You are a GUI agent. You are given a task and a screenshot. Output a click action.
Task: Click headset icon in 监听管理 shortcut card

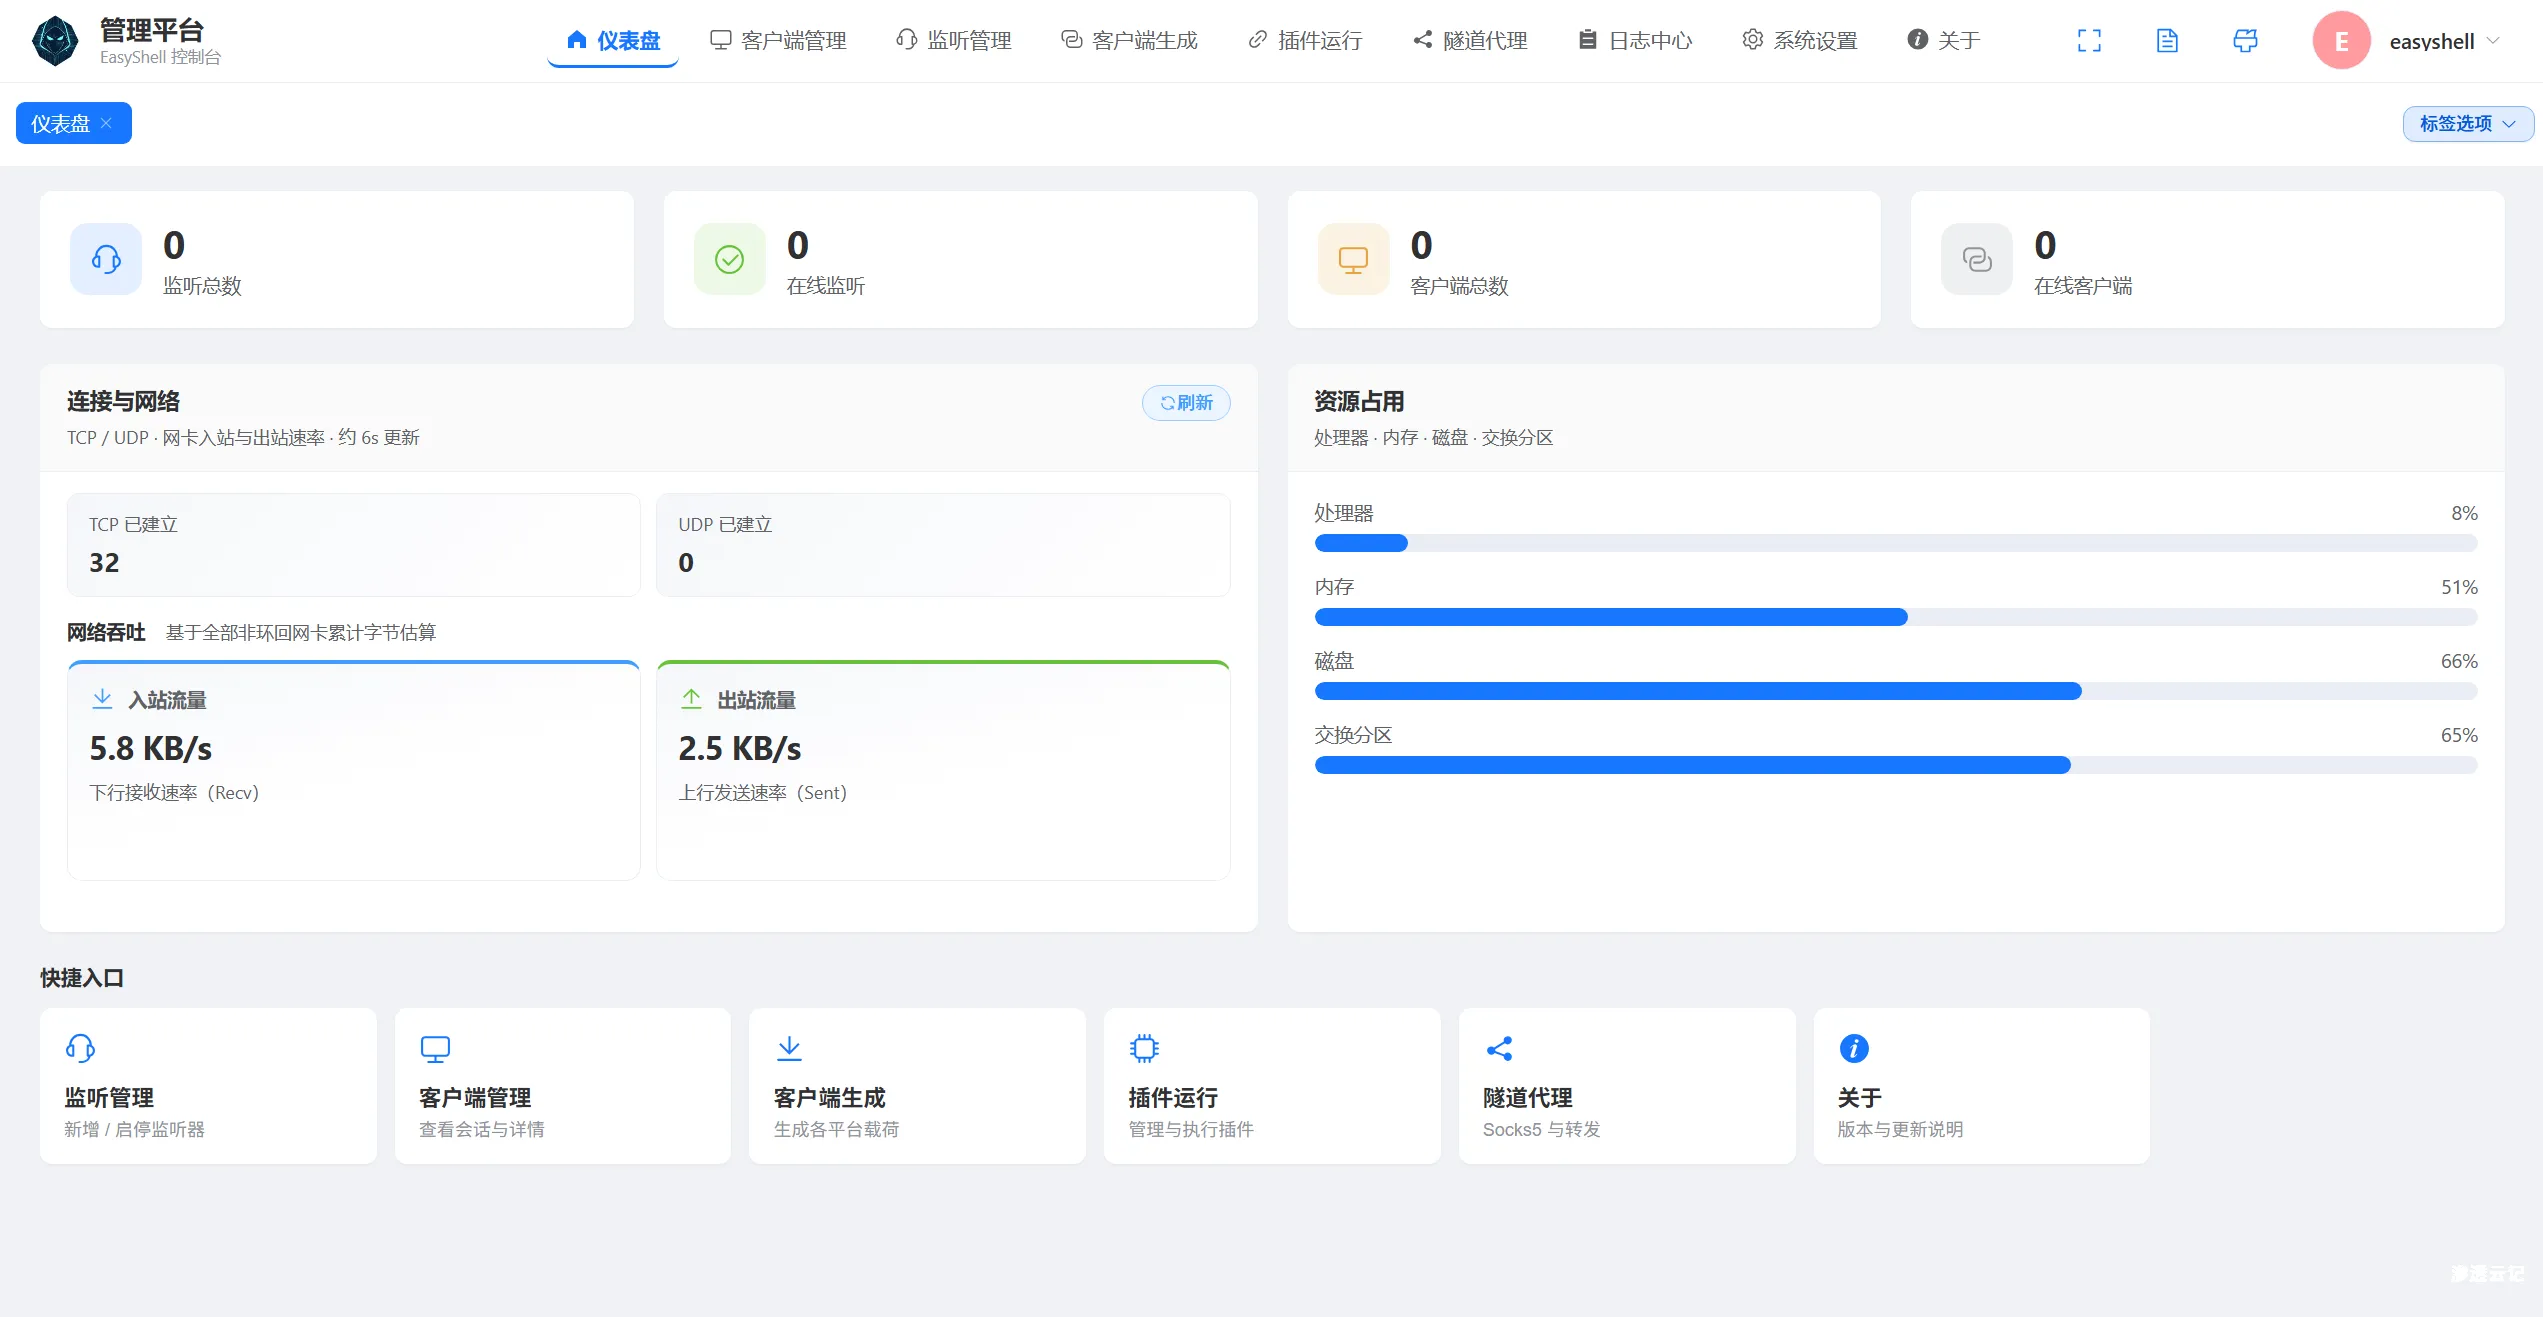(x=80, y=1048)
